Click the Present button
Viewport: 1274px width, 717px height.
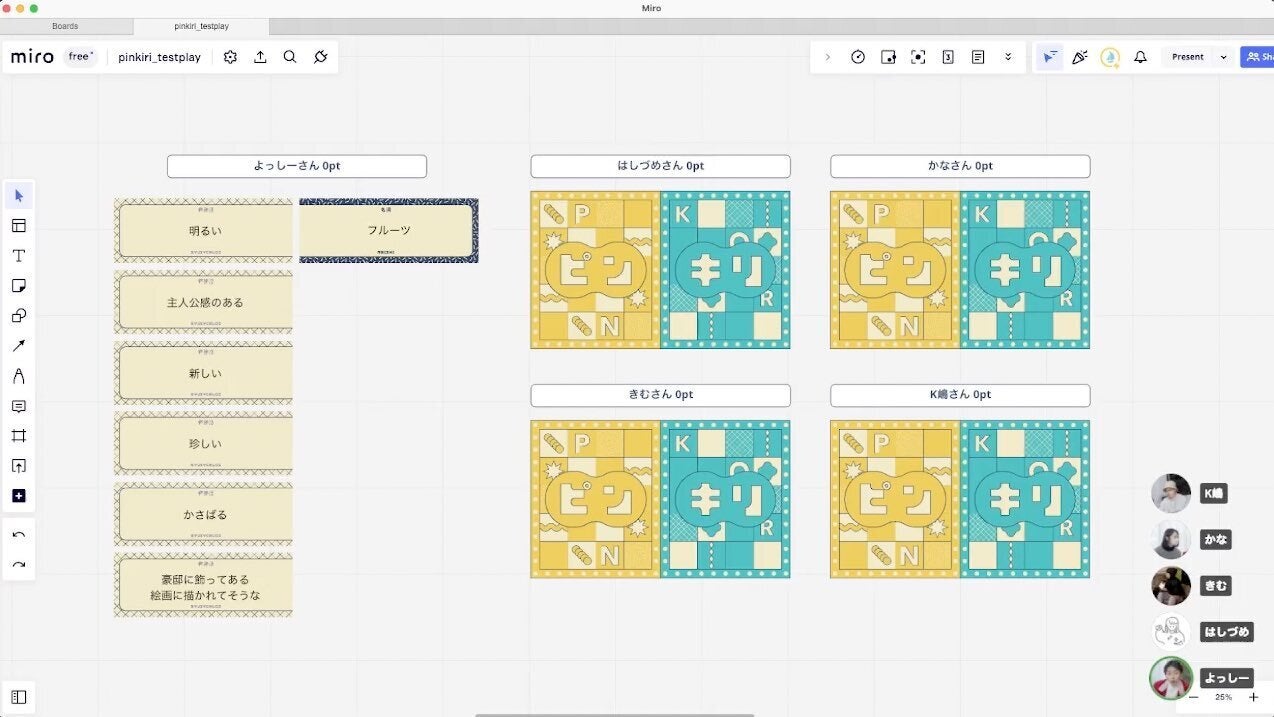pos(1188,57)
